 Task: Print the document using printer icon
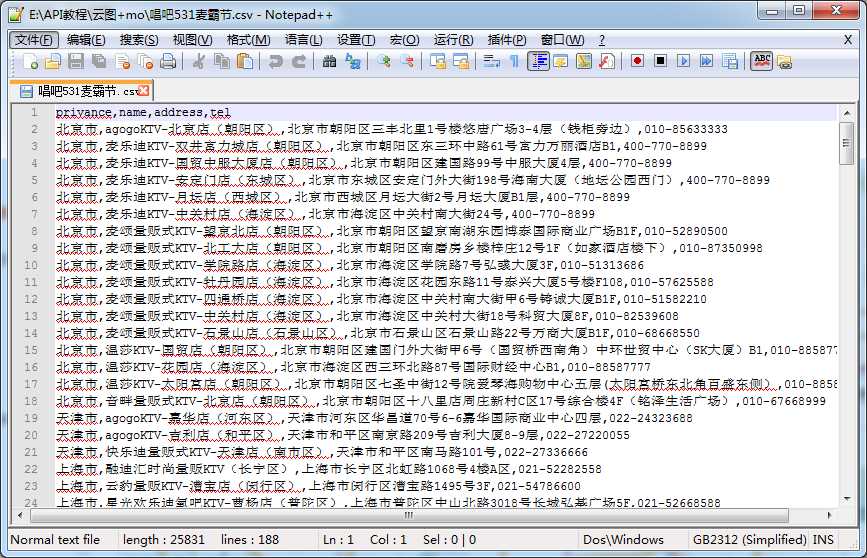tap(168, 61)
